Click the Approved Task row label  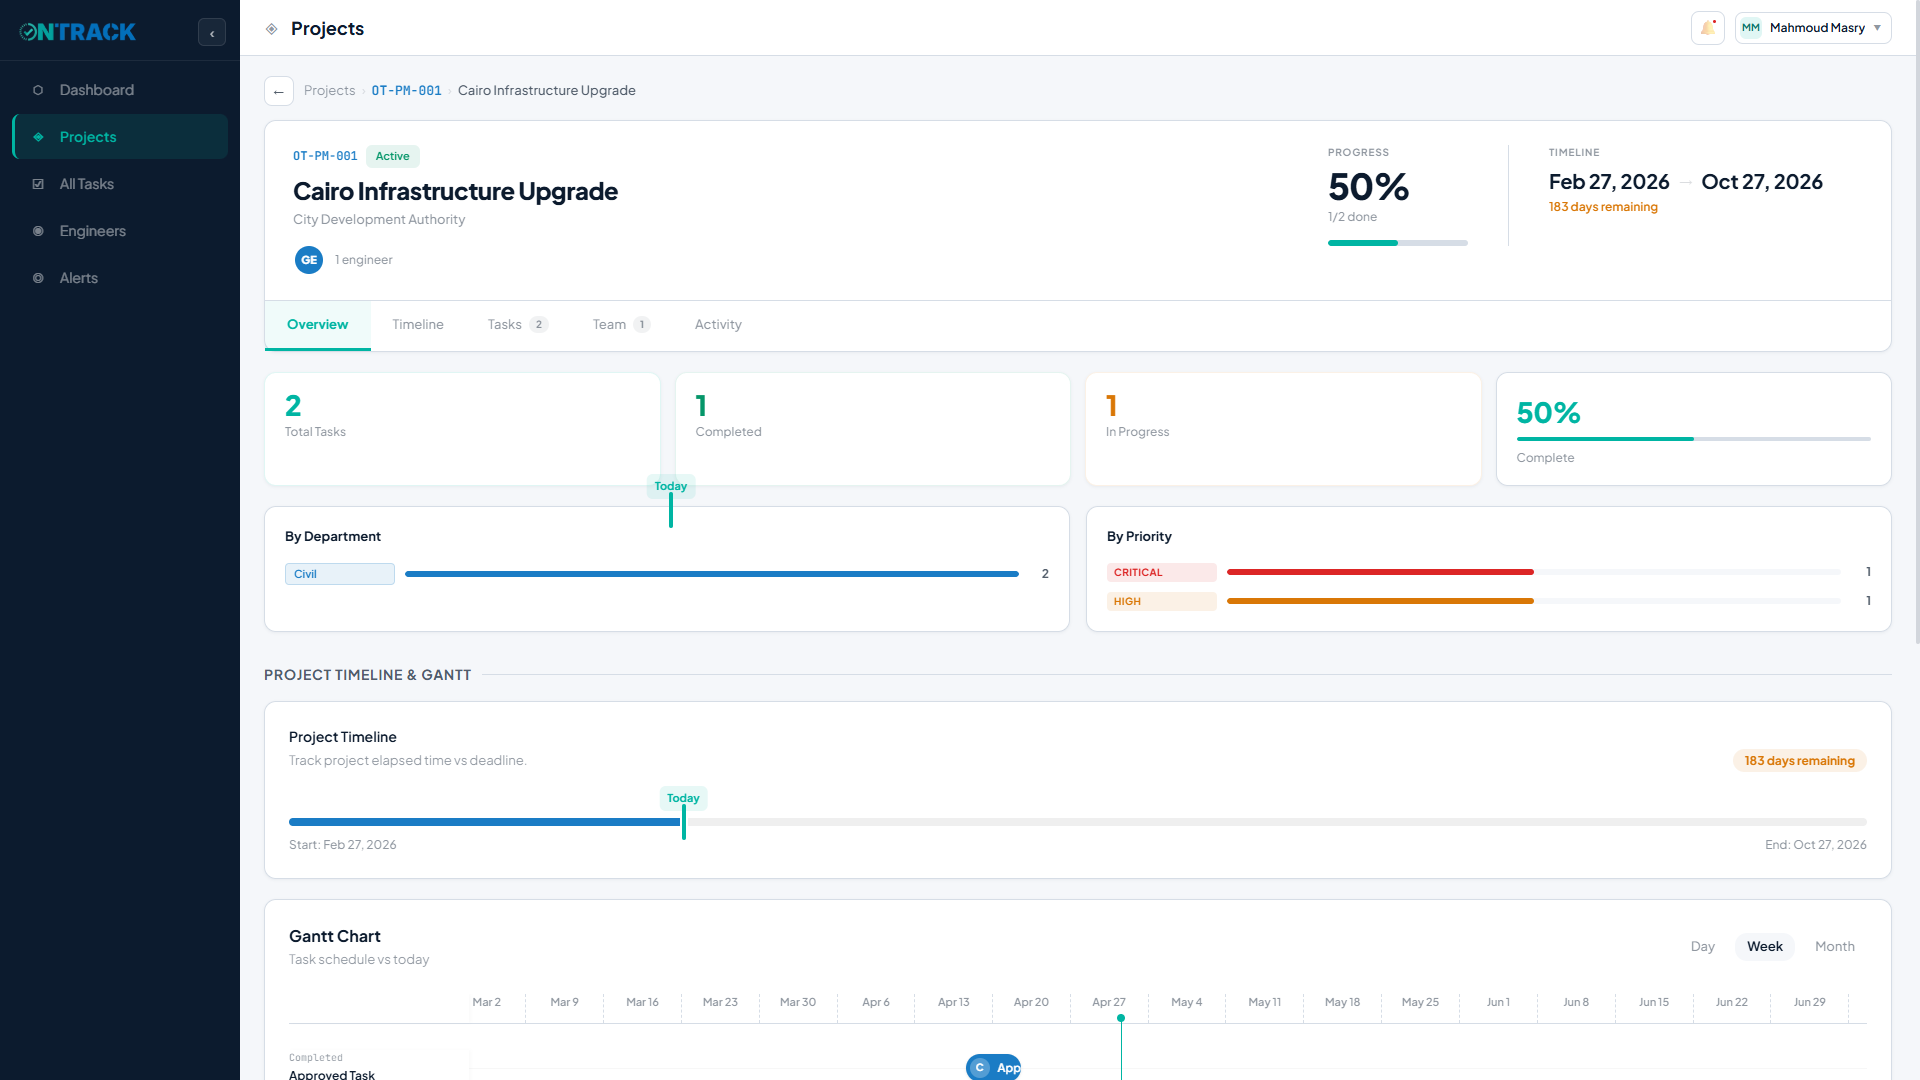332,1074
